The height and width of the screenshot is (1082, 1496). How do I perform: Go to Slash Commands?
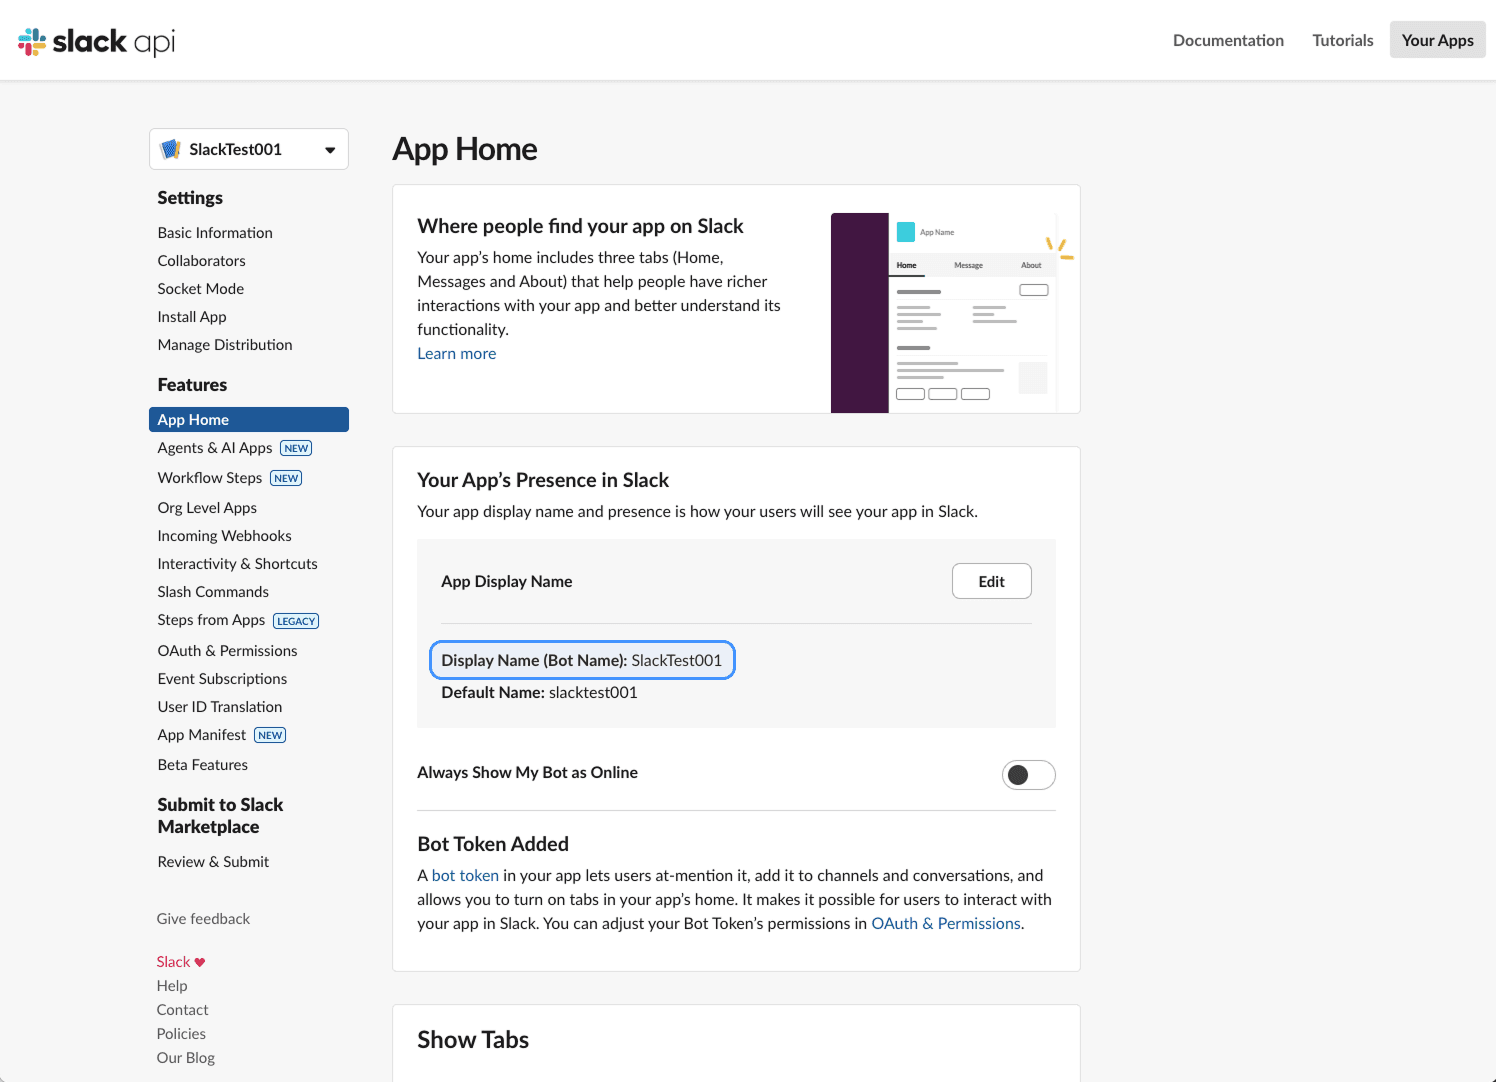click(213, 592)
